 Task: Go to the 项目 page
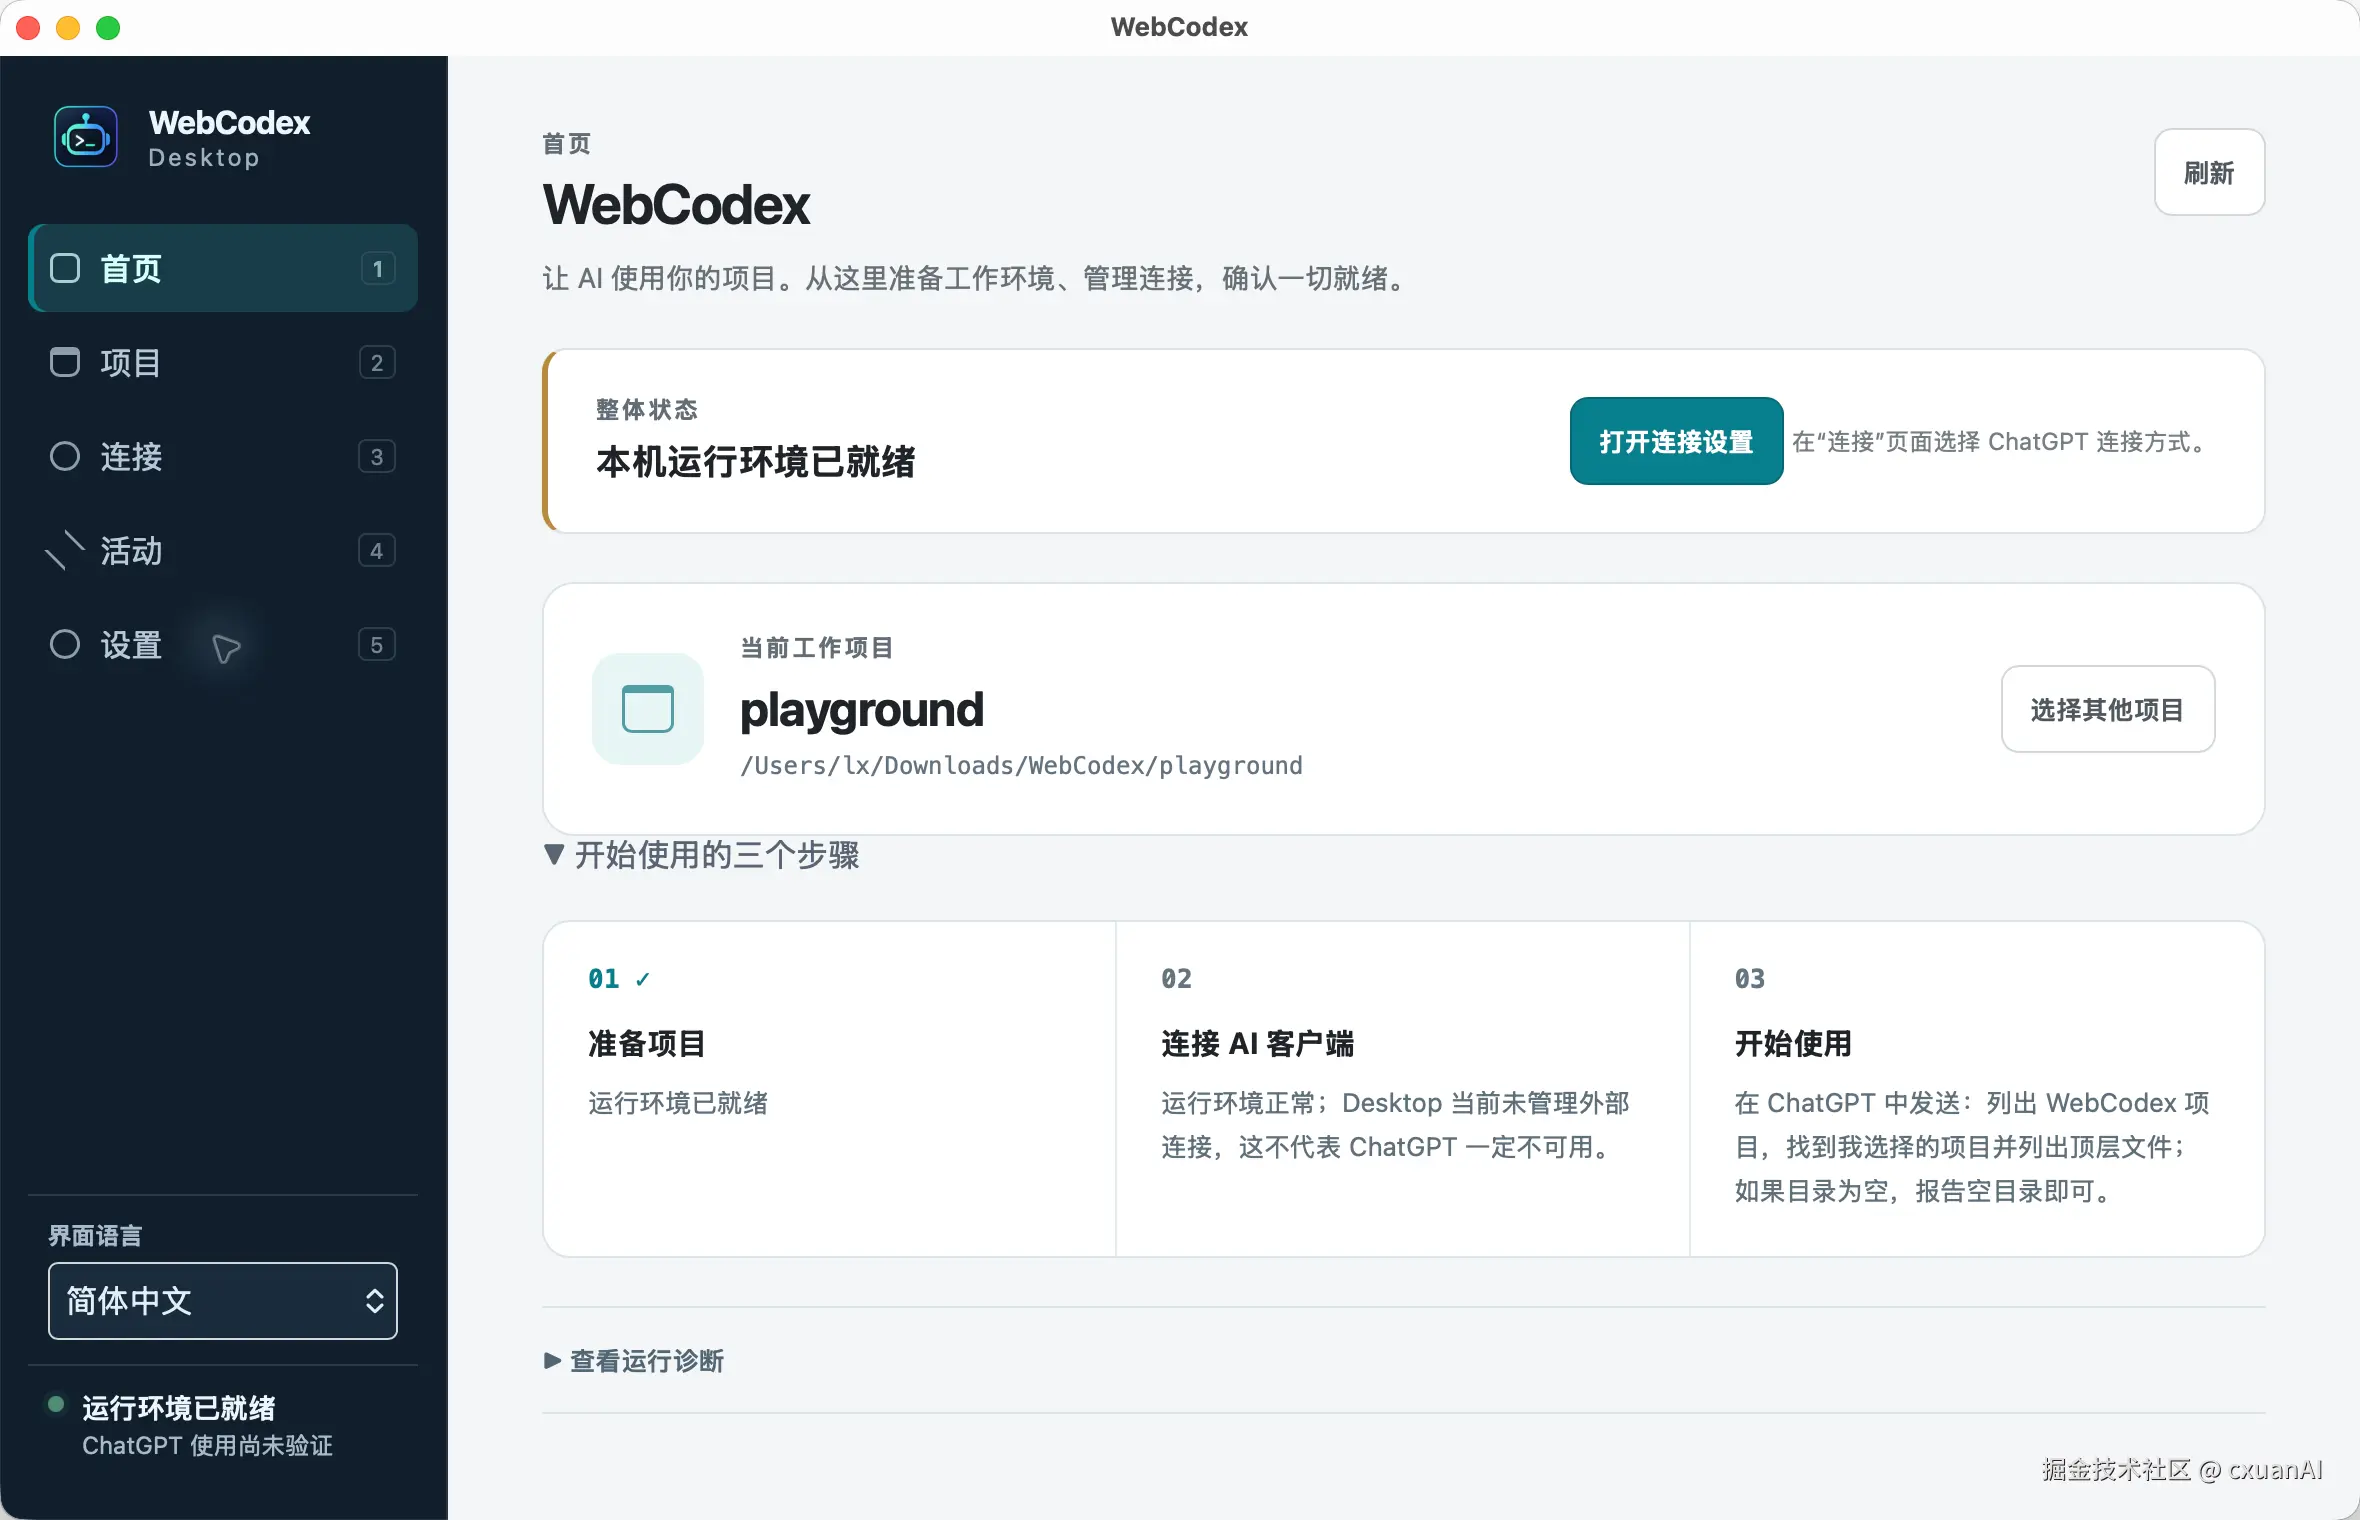pos(223,362)
